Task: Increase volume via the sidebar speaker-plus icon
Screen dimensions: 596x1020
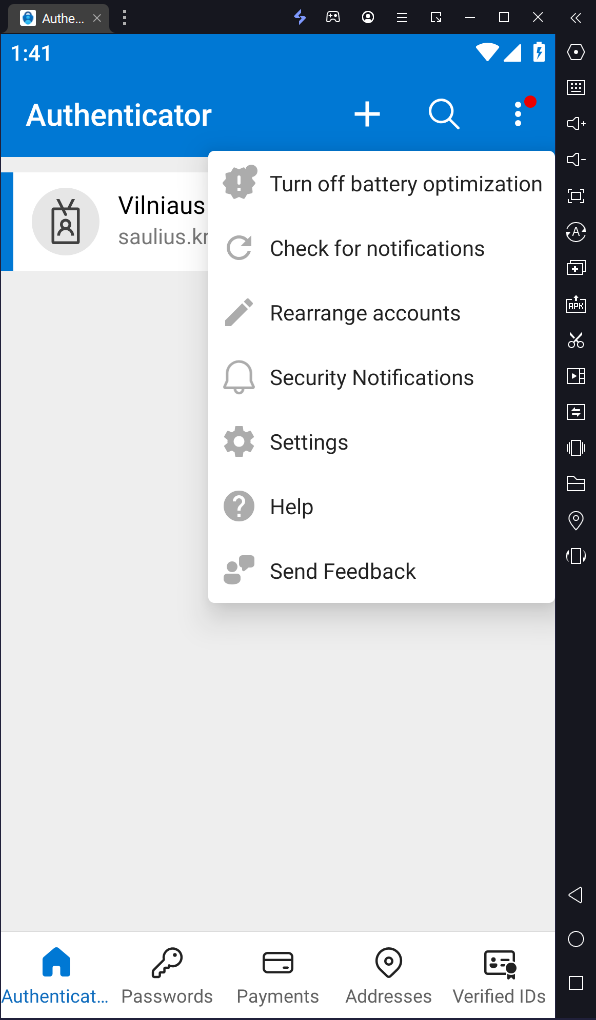Action: pos(575,123)
